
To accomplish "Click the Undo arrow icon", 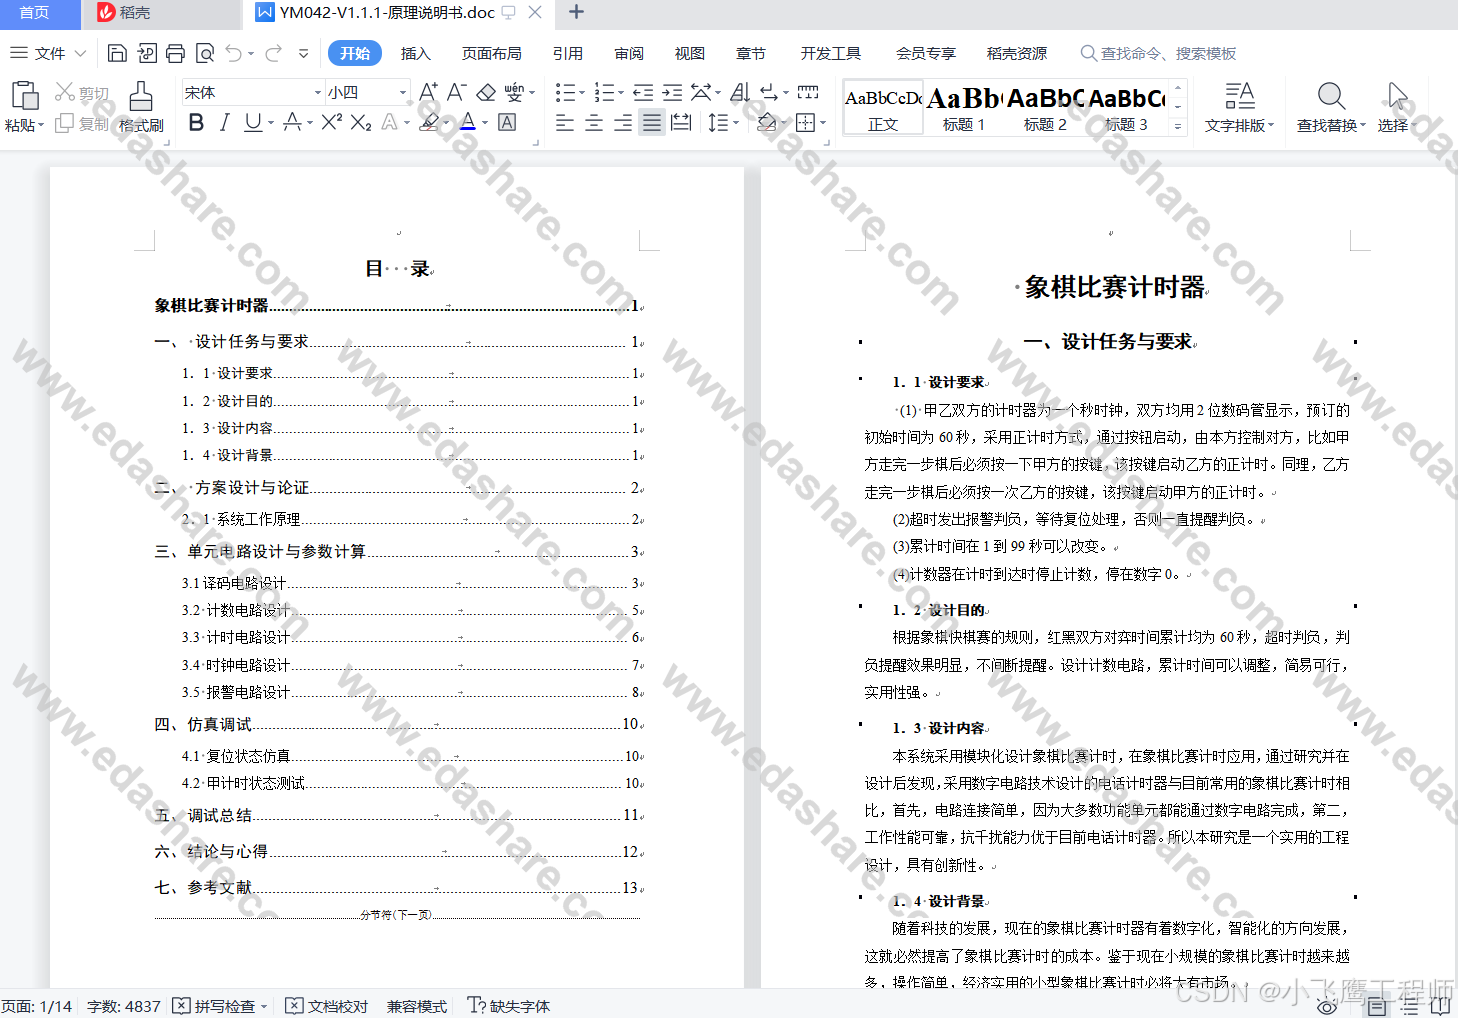I will coord(234,53).
